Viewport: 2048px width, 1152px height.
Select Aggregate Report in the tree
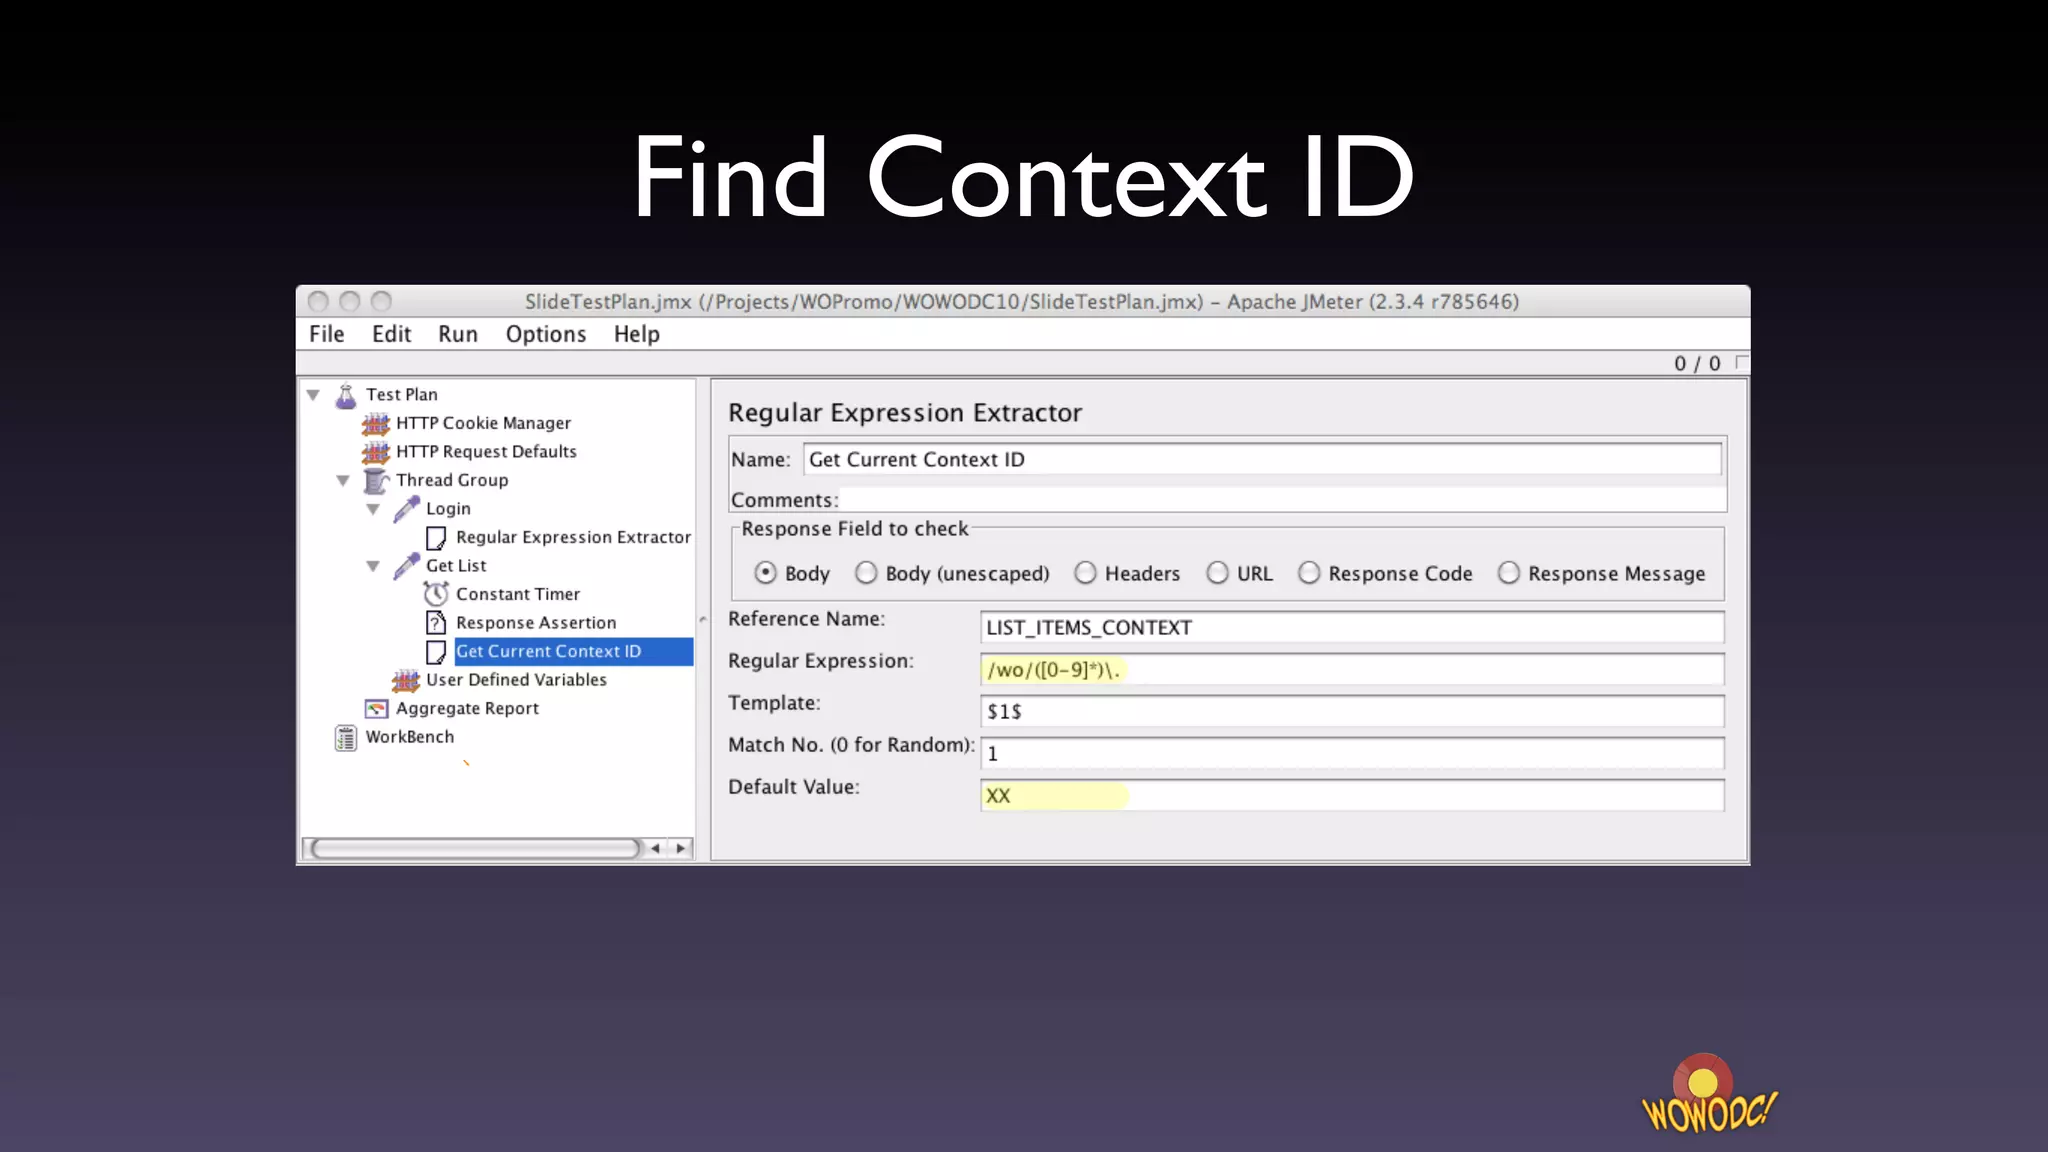(x=467, y=709)
